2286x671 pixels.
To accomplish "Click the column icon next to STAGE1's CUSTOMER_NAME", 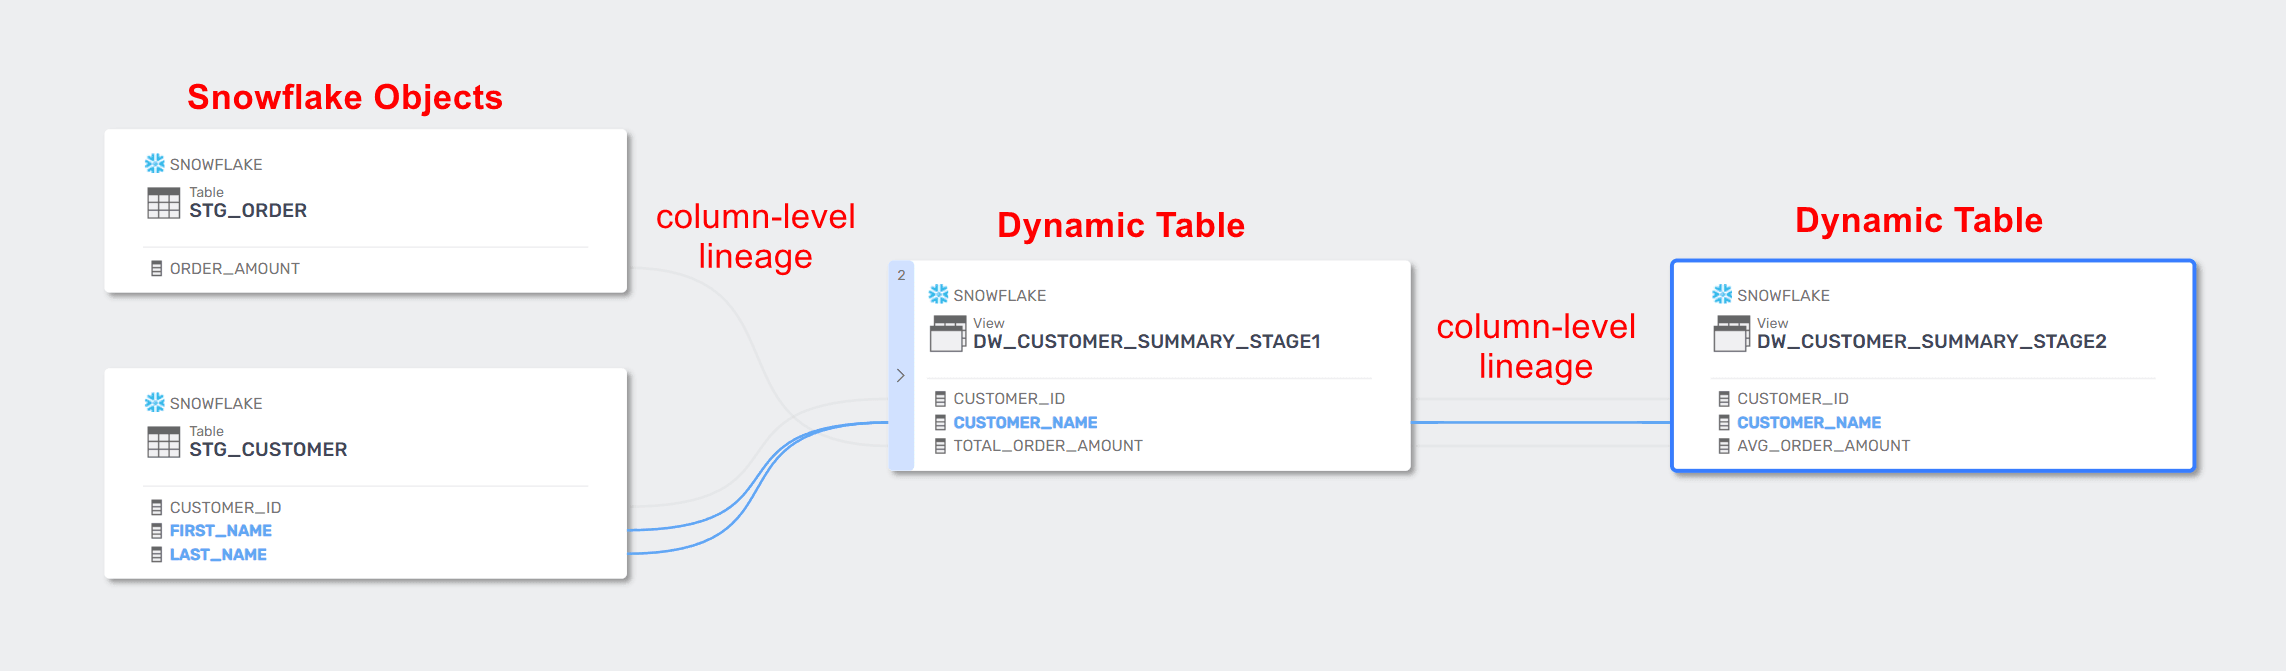I will point(940,423).
